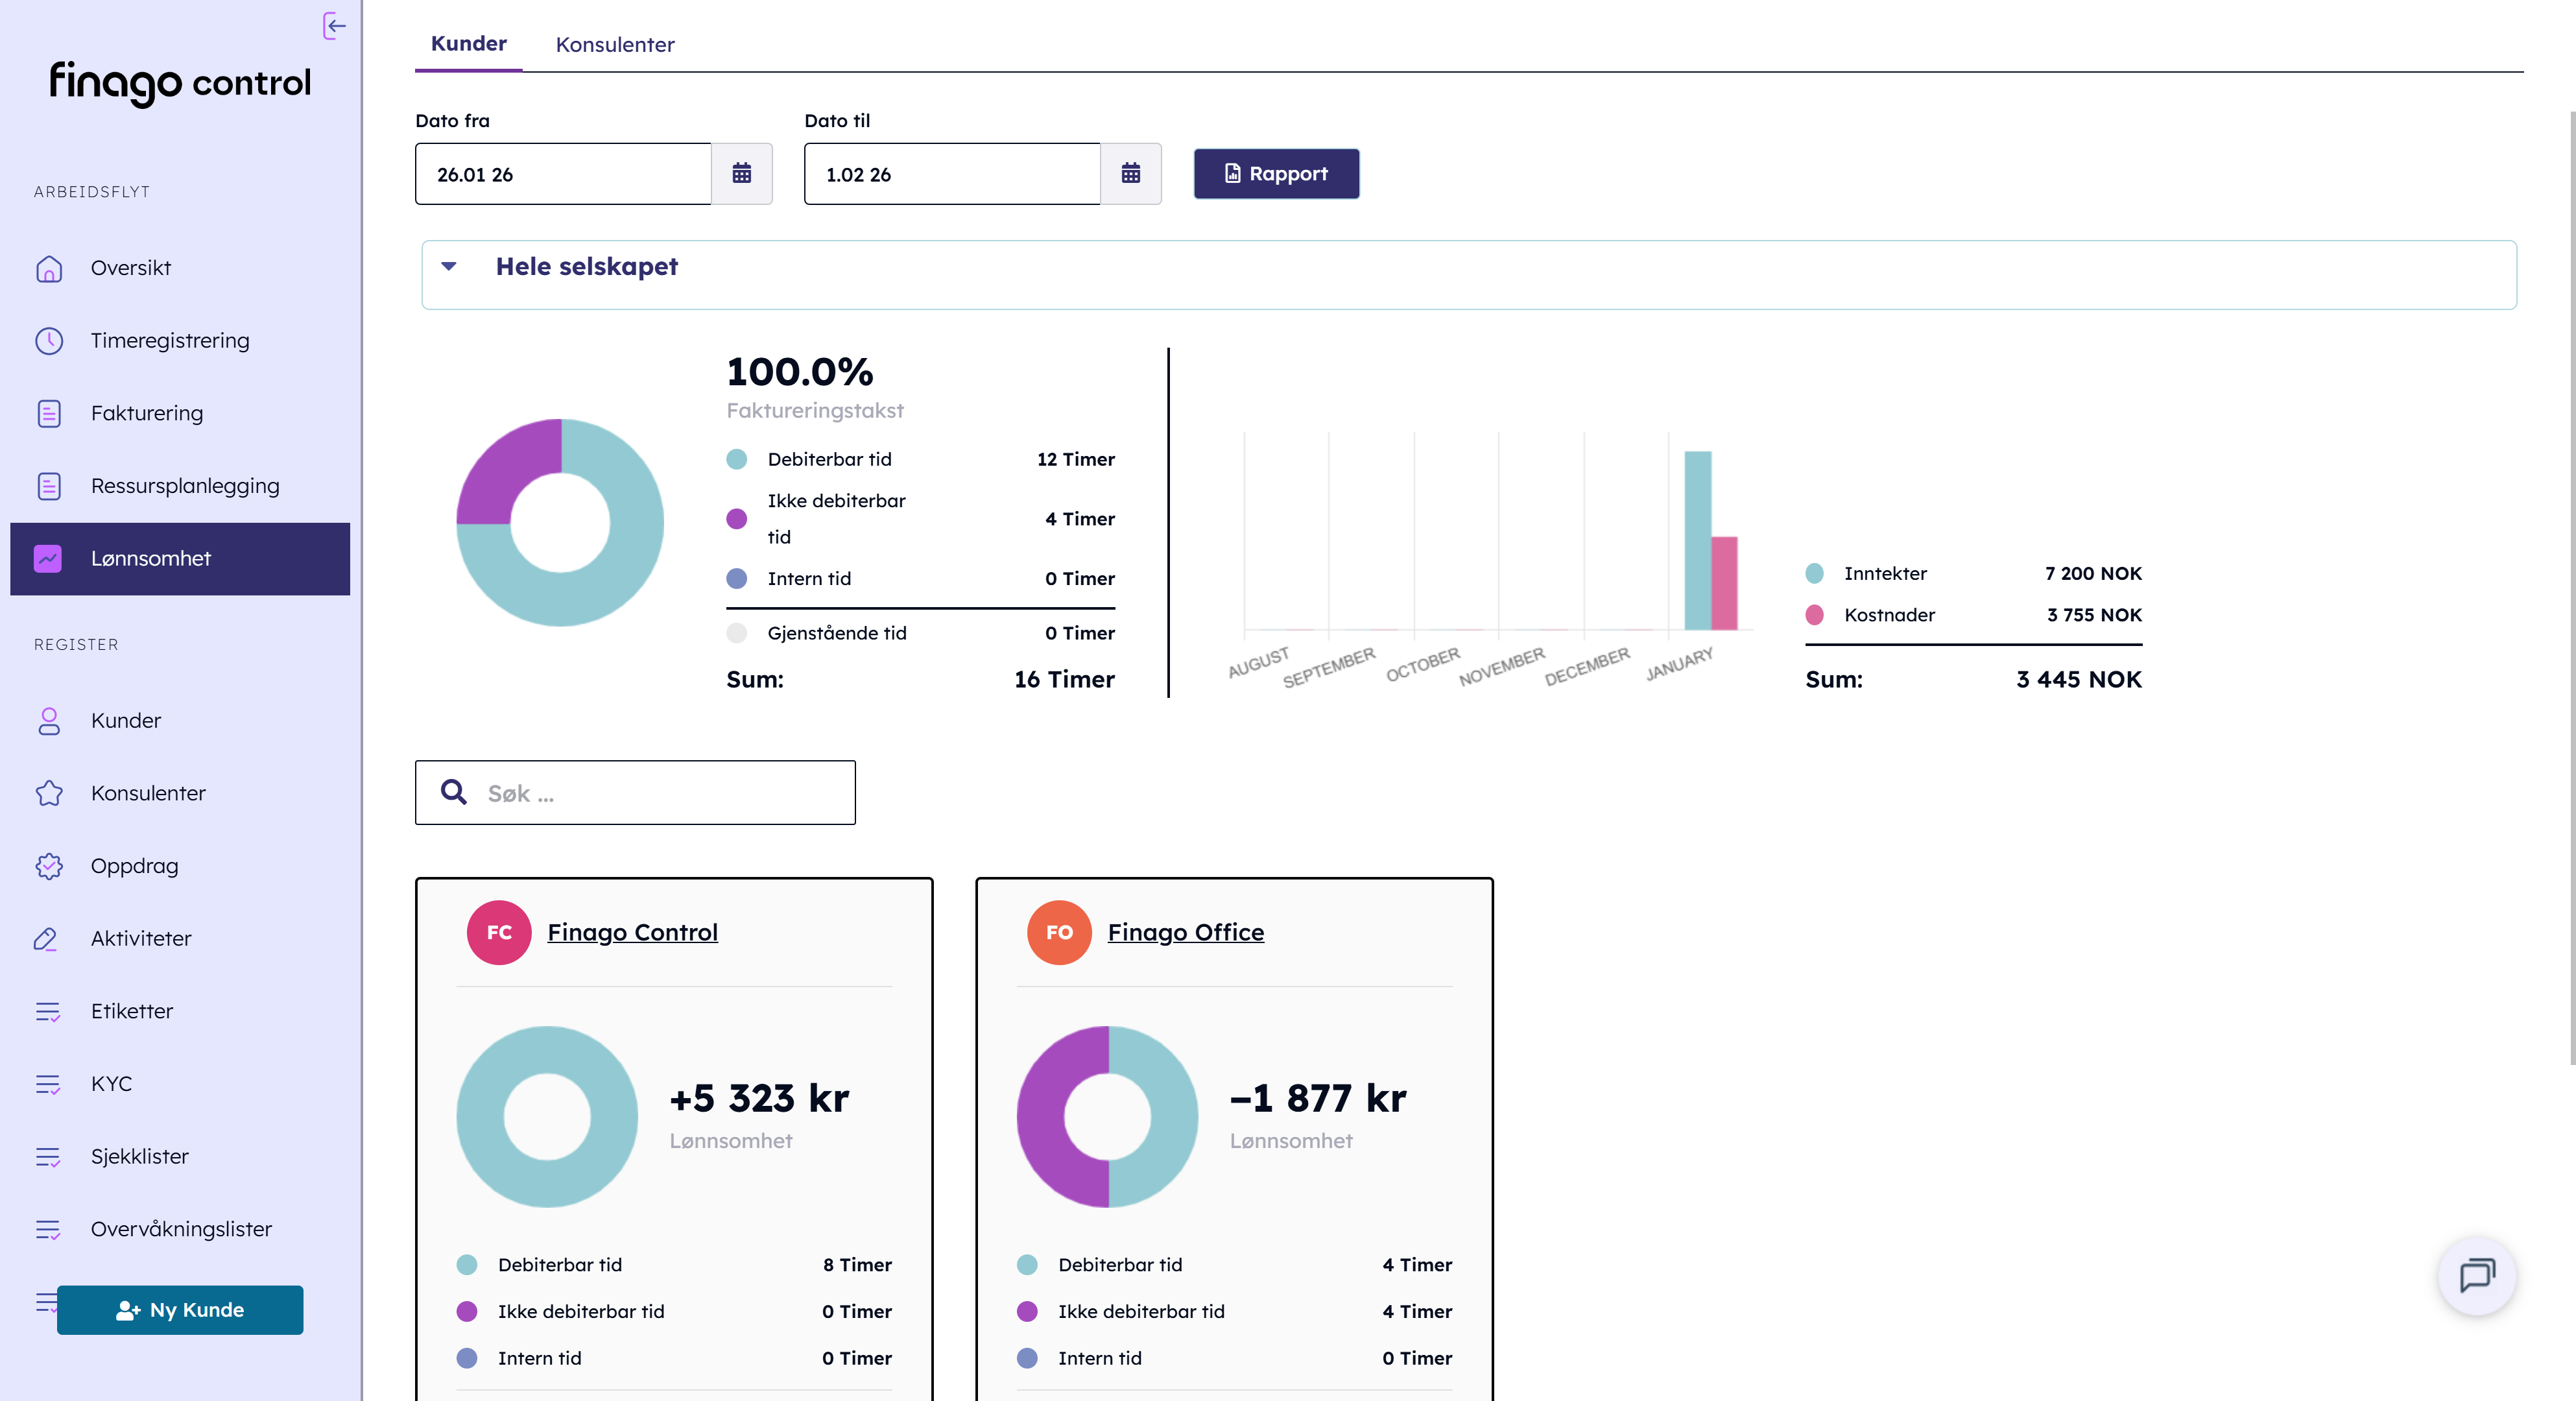Open Fakturering in the sidebar menu

[x=146, y=413]
